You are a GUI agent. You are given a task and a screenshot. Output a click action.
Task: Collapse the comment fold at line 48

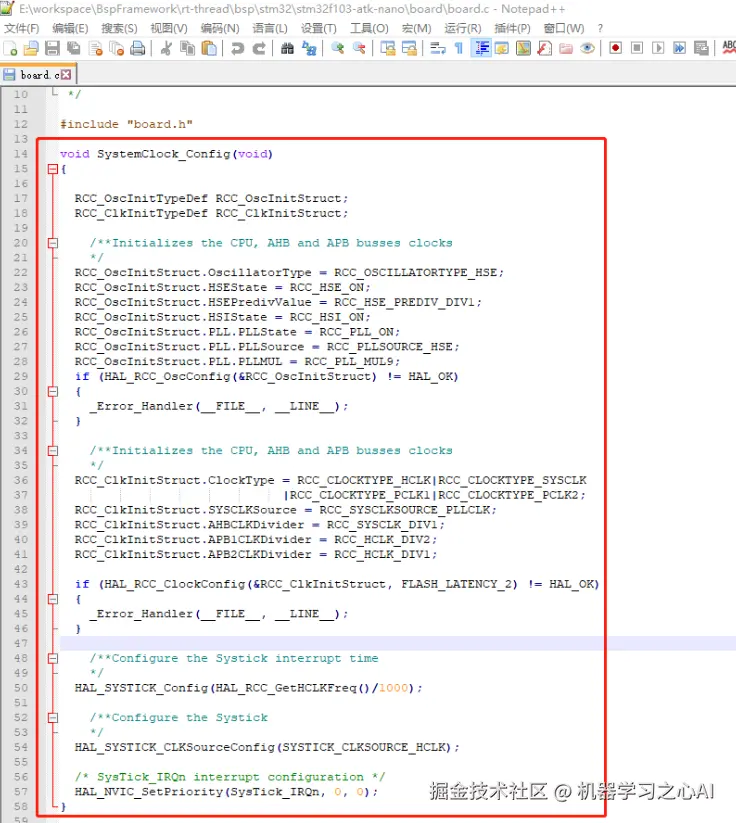pyautogui.click(x=52, y=659)
